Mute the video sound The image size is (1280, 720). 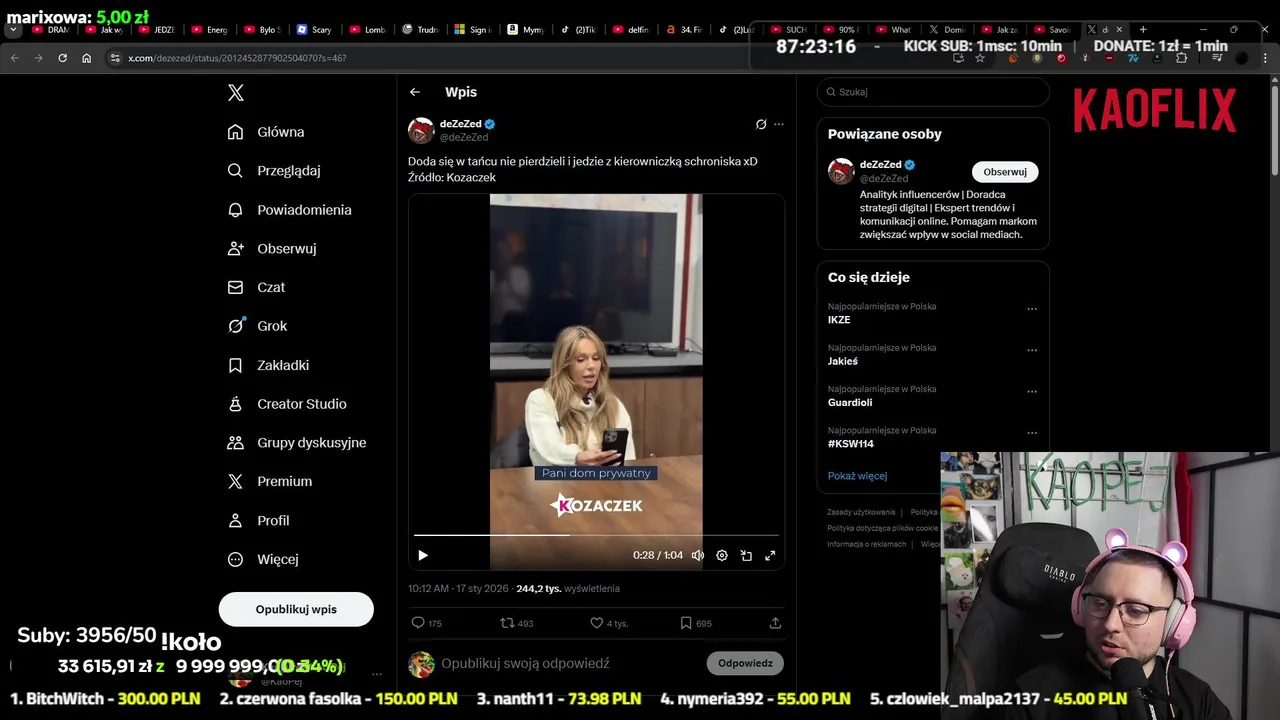coord(698,555)
